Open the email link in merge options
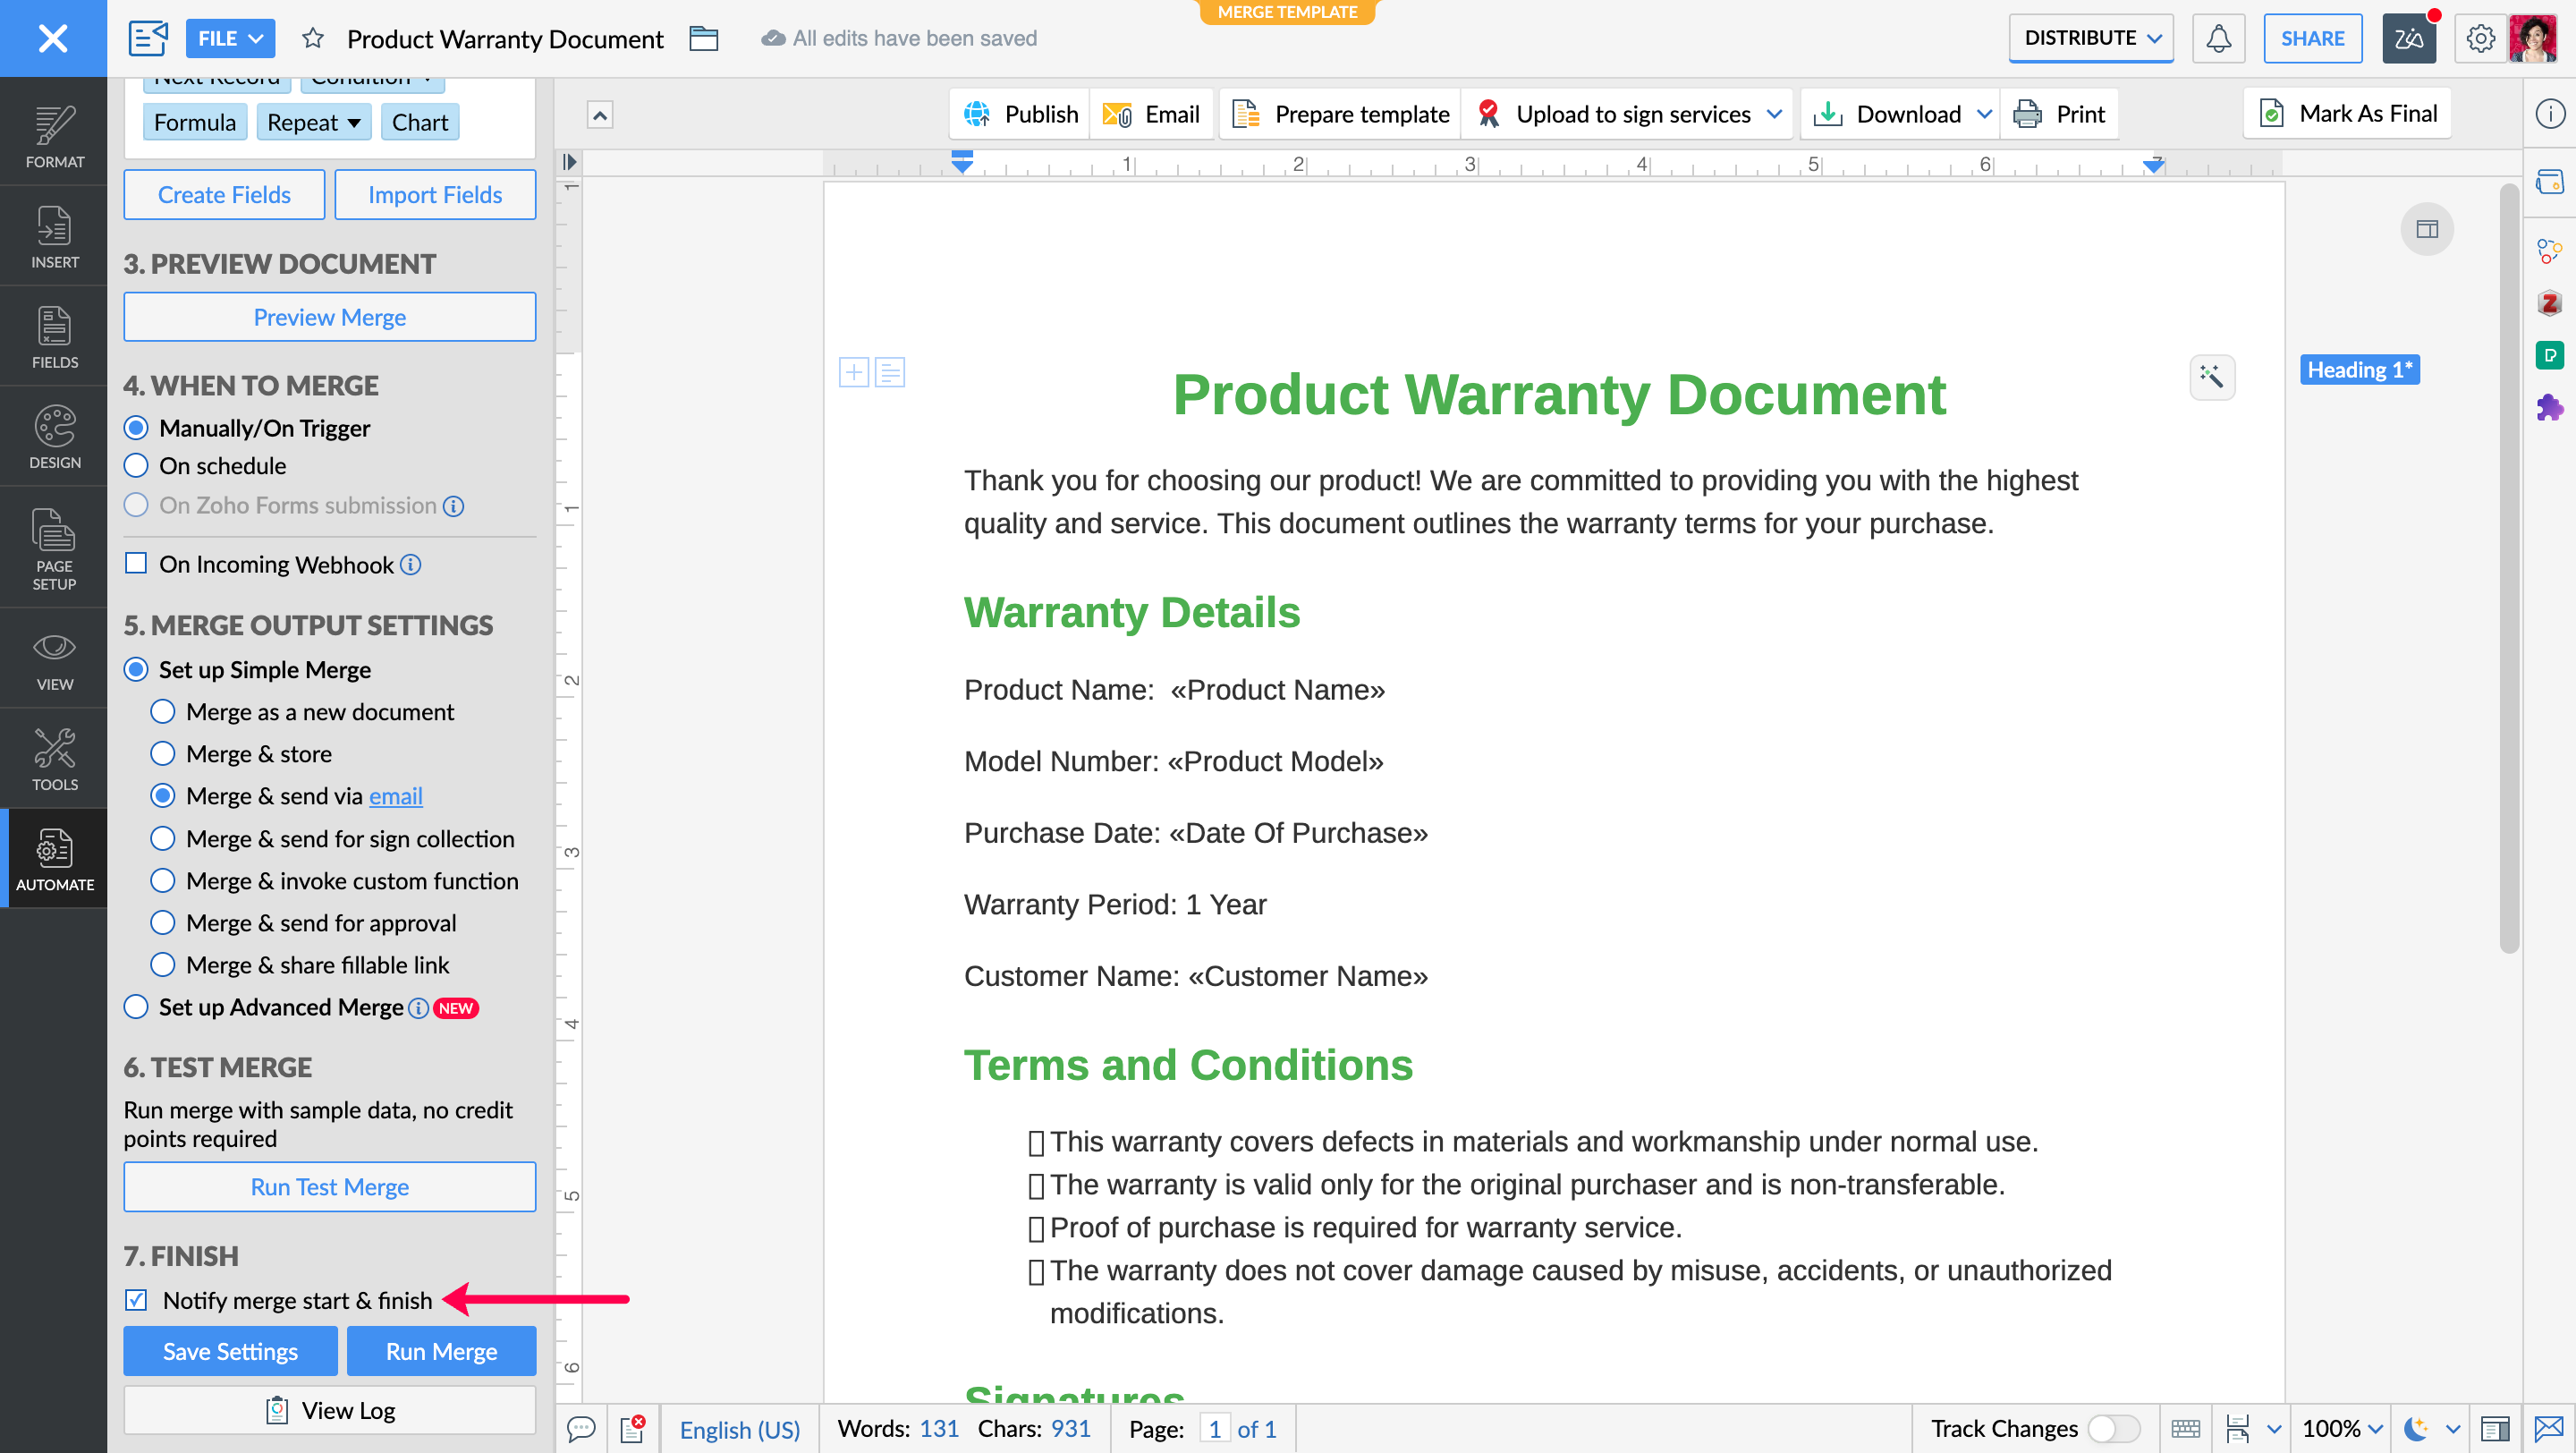The width and height of the screenshot is (2576, 1453). click(396, 796)
